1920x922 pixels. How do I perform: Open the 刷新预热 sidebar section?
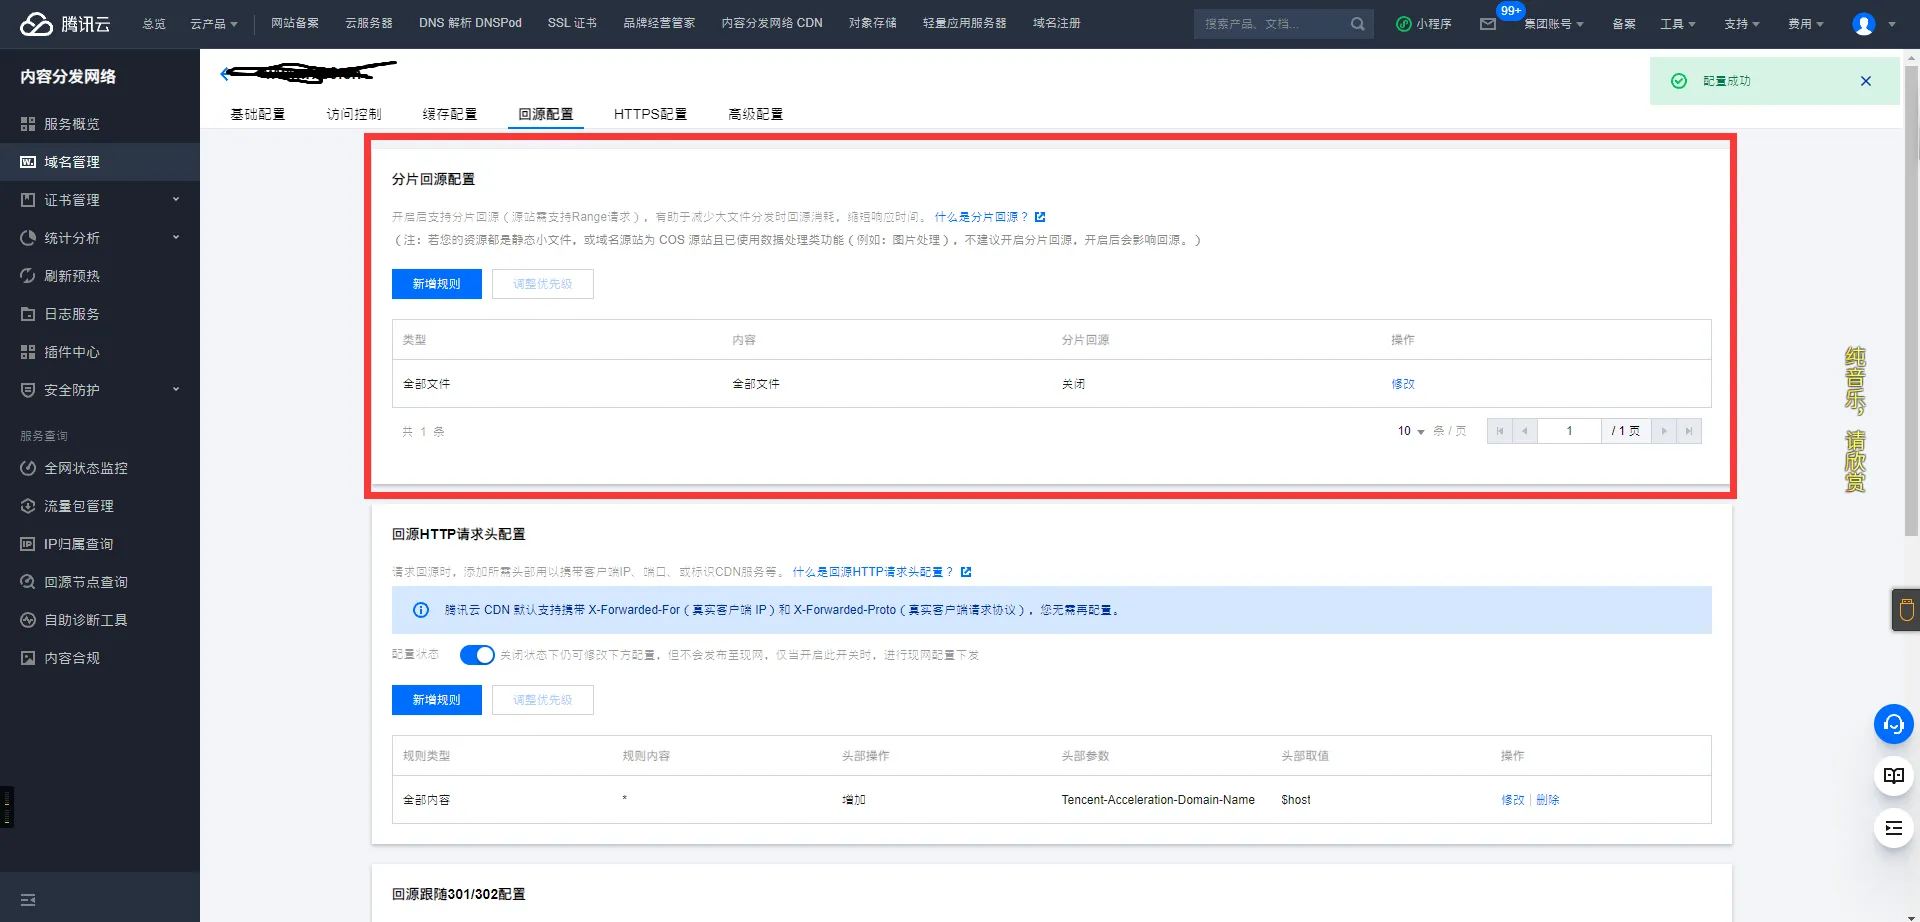70,275
